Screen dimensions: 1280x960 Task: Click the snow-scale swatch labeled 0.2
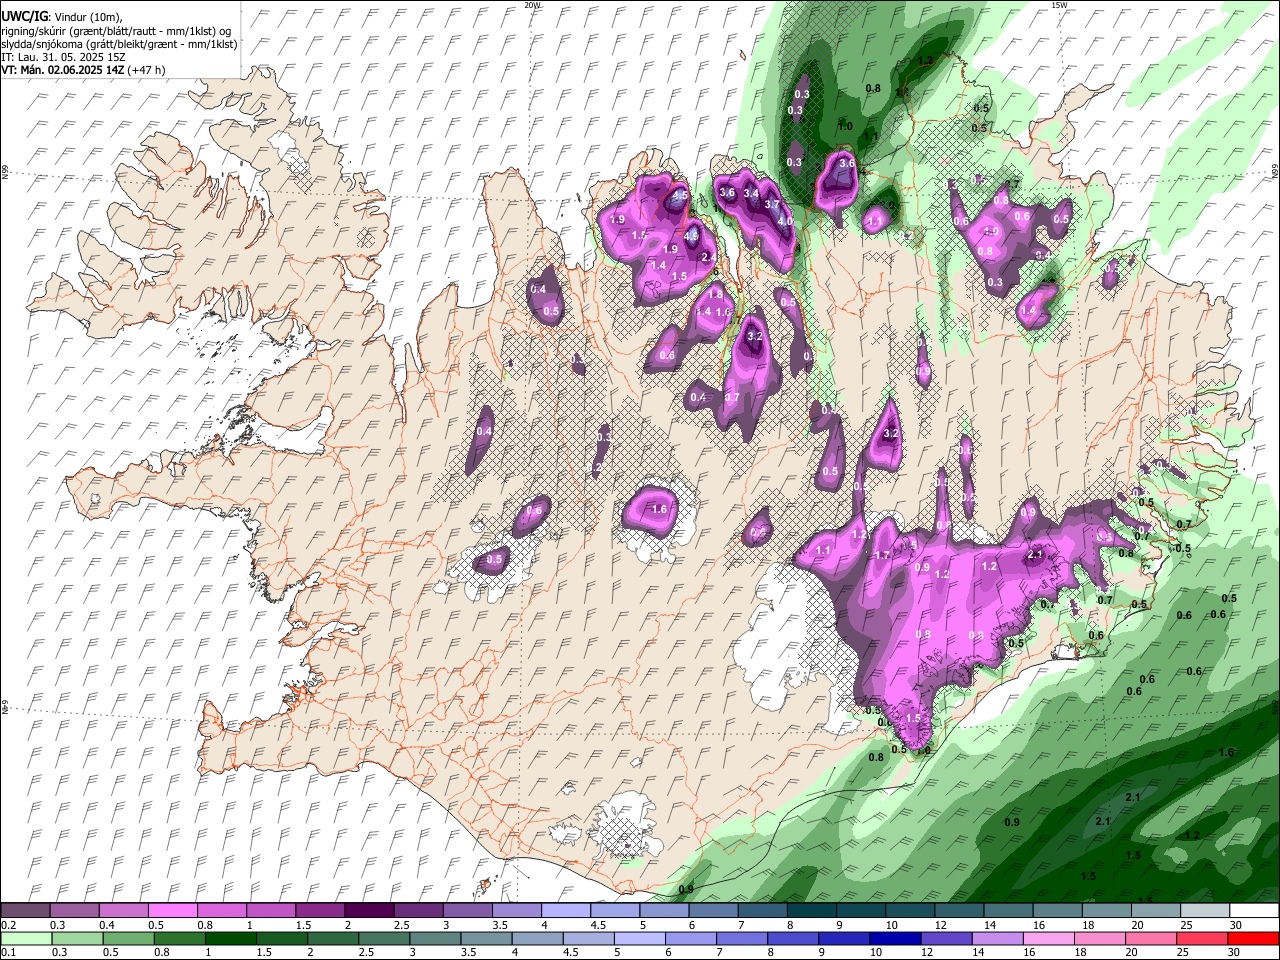tap(25, 911)
